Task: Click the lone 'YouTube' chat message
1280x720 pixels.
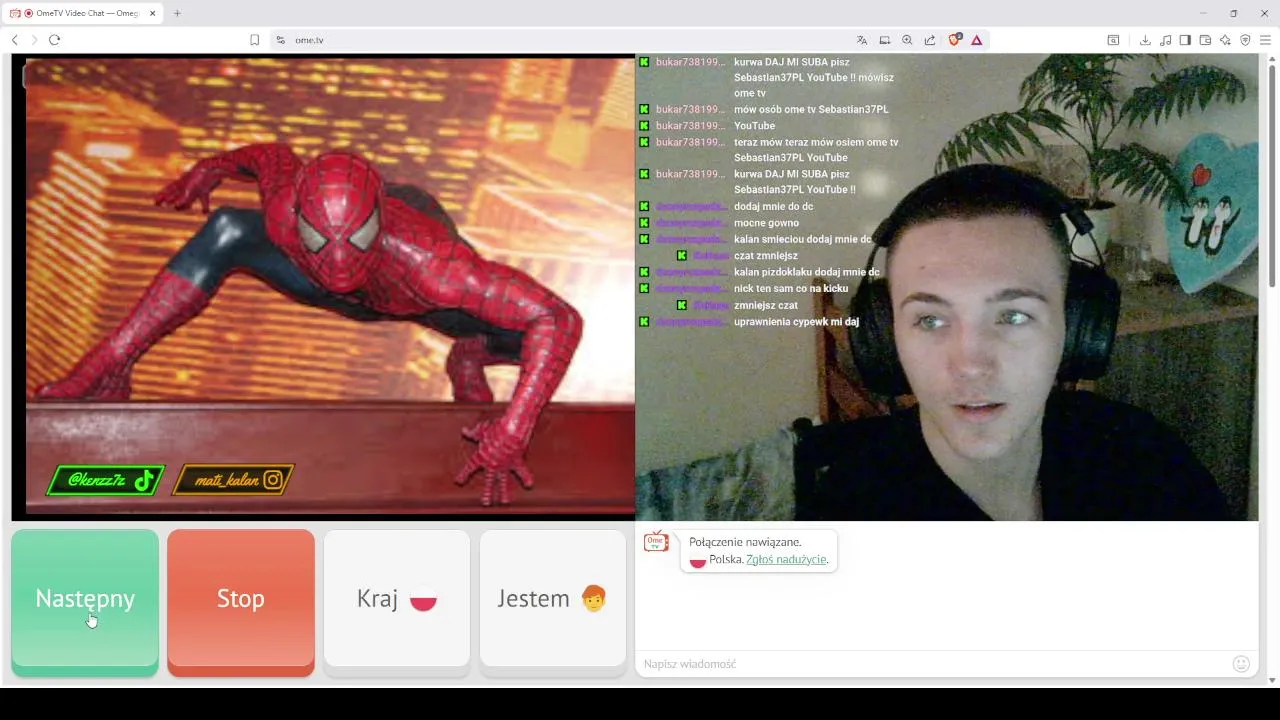Action: (754, 126)
